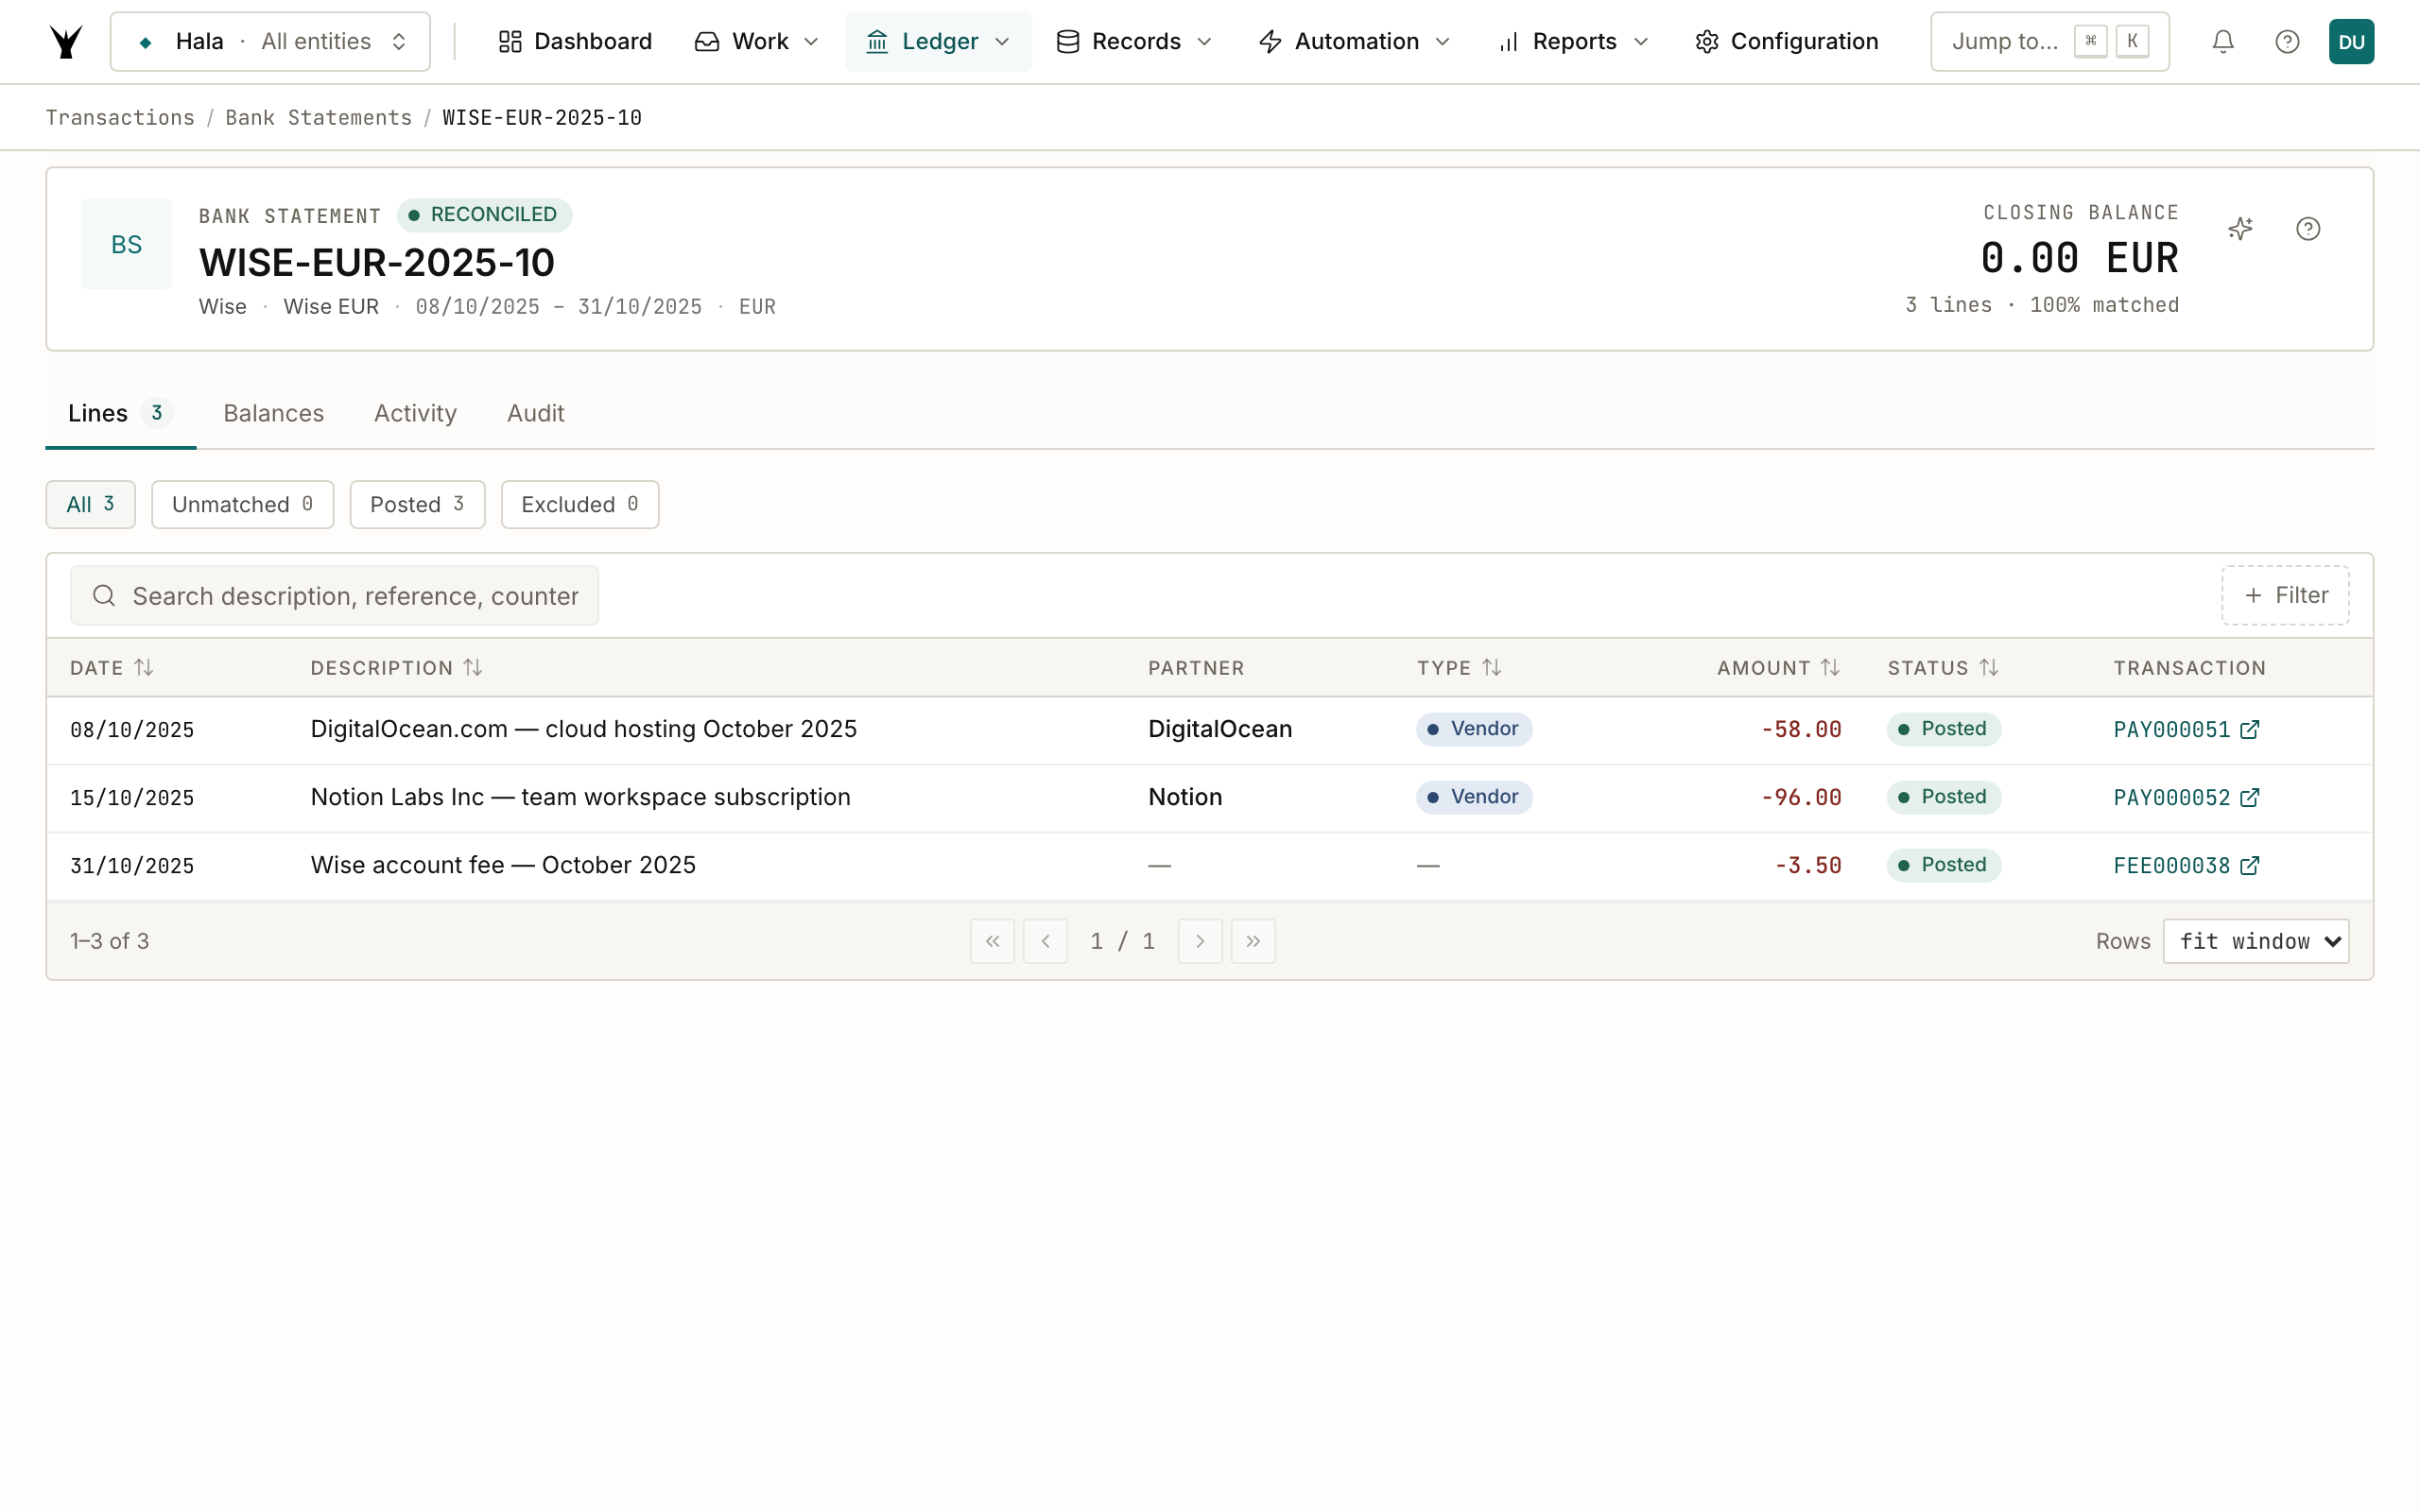
Task: Click the 0.00 EUR closing balance
Action: (2079, 259)
